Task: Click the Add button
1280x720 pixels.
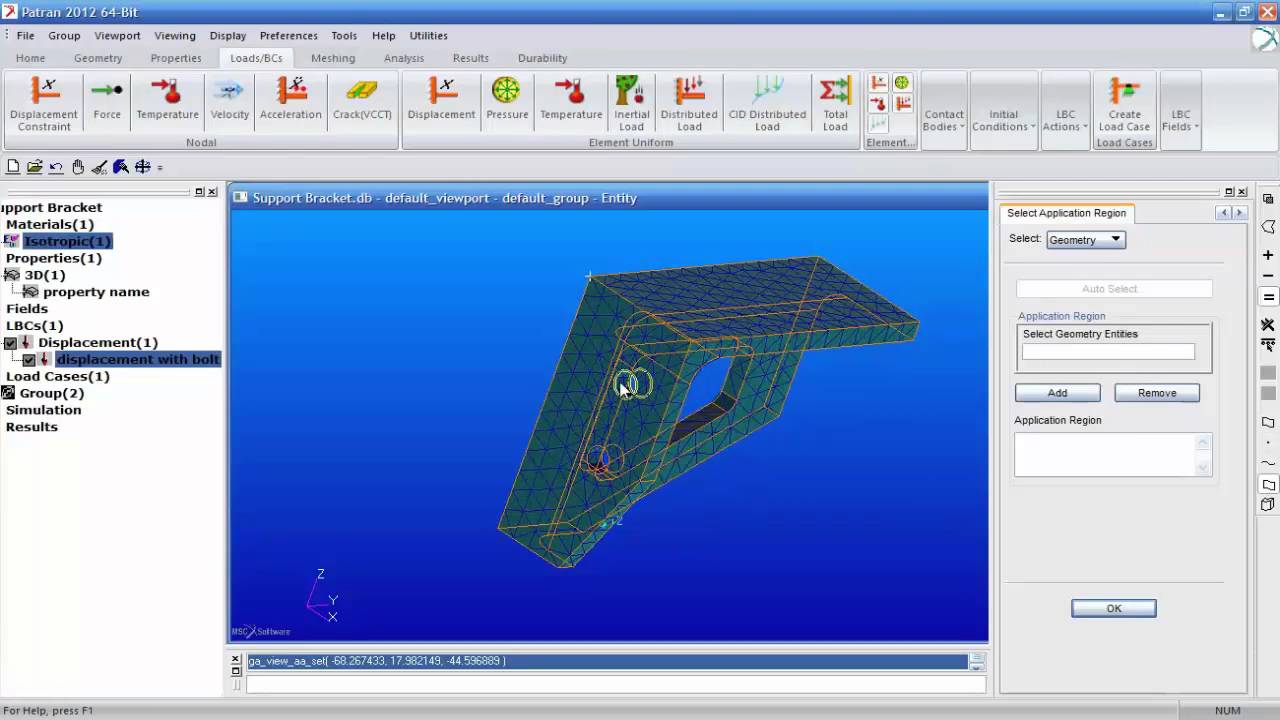Action: [1057, 393]
